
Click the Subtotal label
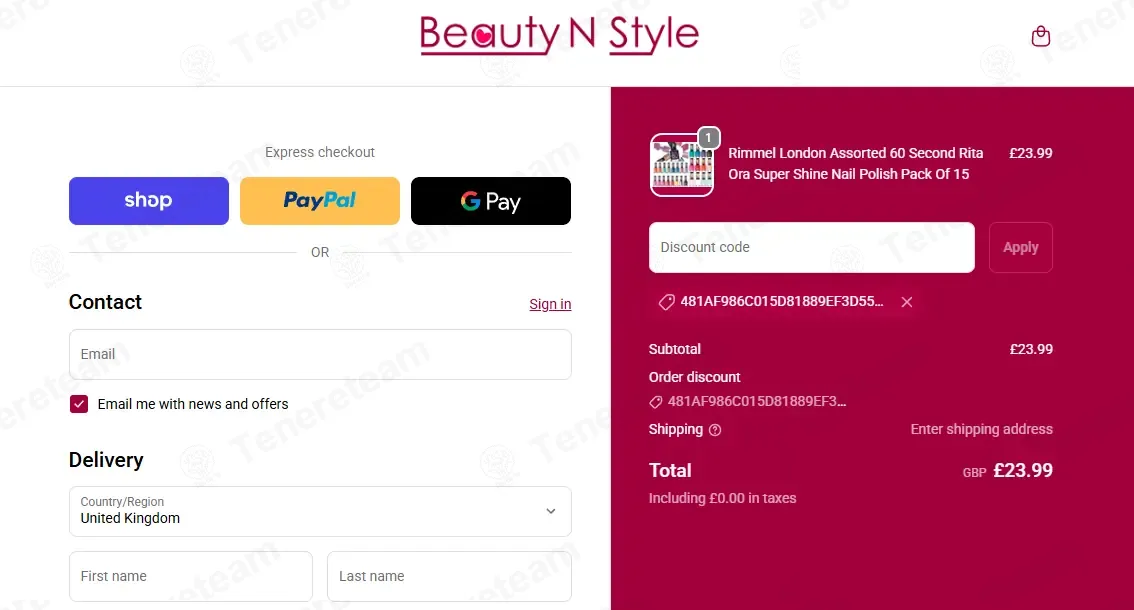tap(675, 349)
